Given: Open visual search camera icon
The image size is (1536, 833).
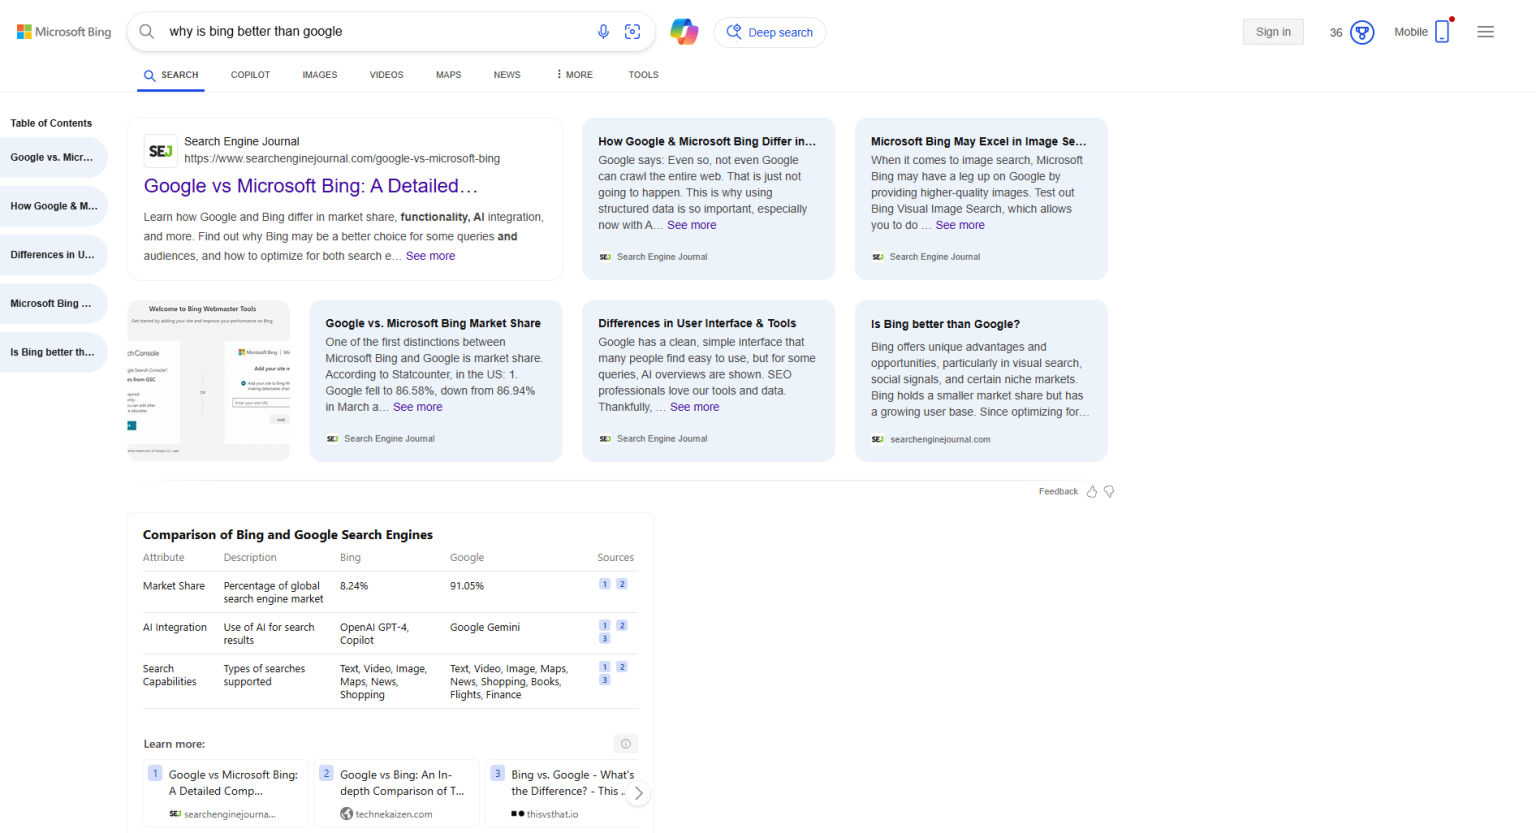Looking at the screenshot, I should pos(632,32).
